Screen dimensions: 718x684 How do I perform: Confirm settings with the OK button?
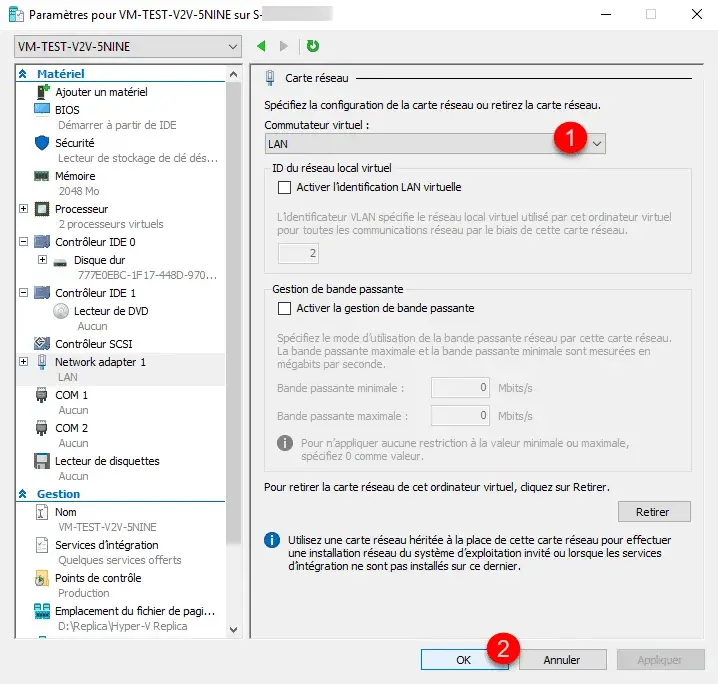click(463, 660)
